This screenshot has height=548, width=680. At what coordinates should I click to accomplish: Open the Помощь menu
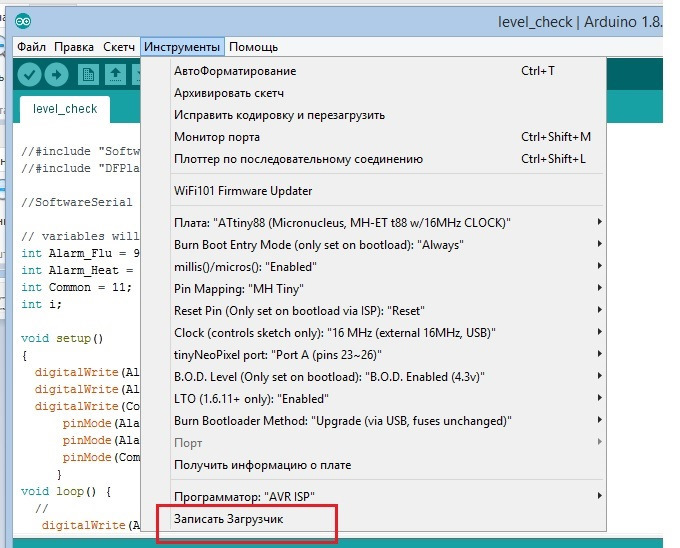click(x=253, y=47)
